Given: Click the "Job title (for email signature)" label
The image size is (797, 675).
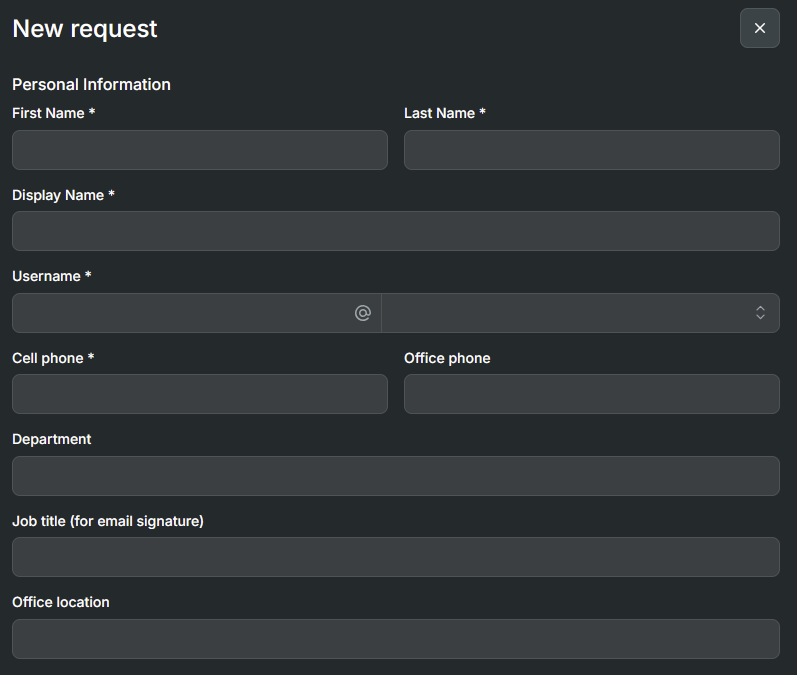Looking at the screenshot, I should [108, 521].
